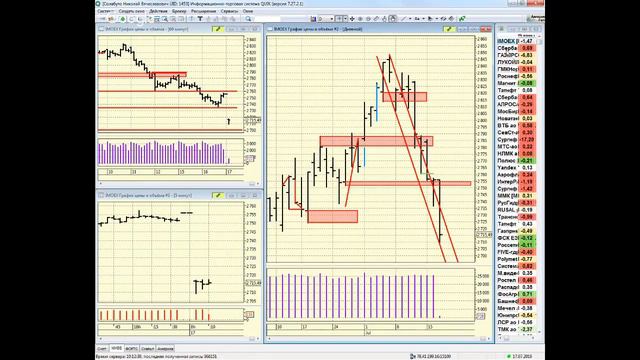Viewport: 640px width, 360px height.
Task: Expand the line tool dropdown arrow
Action: coord(410,19)
